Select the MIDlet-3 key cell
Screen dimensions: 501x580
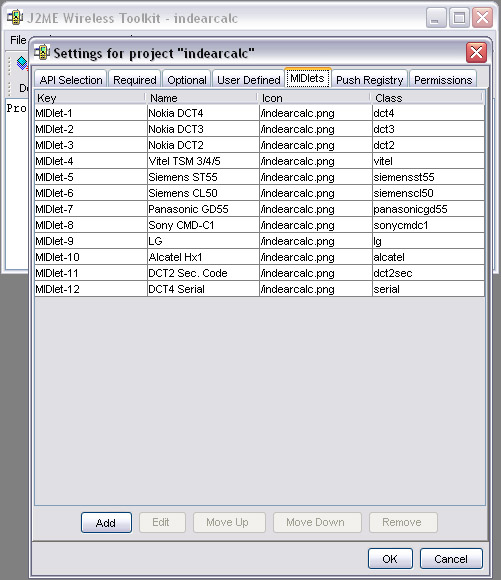(x=91, y=145)
